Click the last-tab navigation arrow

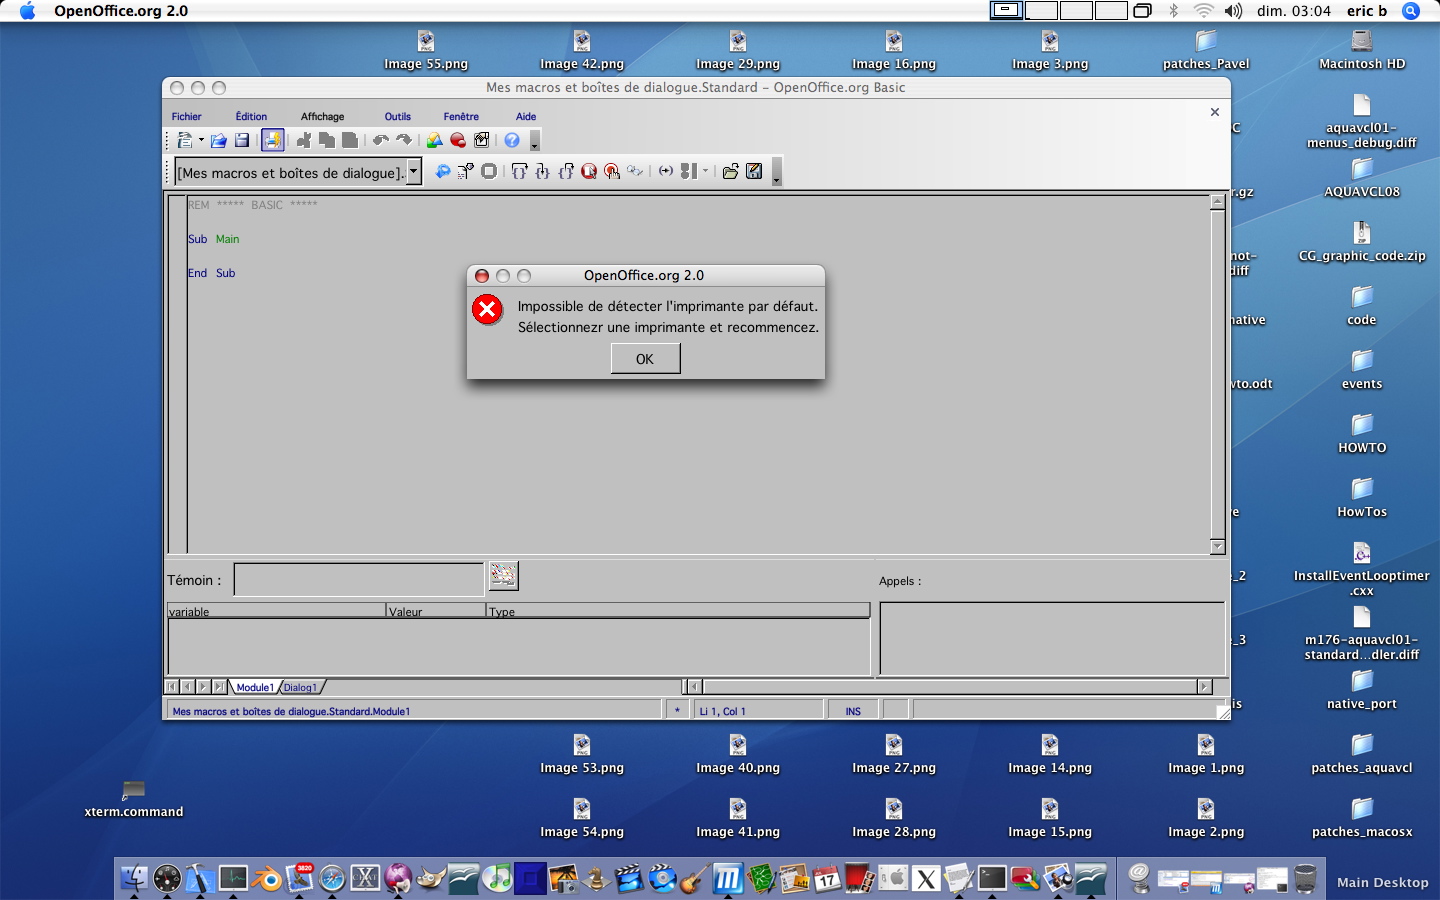(x=219, y=687)
